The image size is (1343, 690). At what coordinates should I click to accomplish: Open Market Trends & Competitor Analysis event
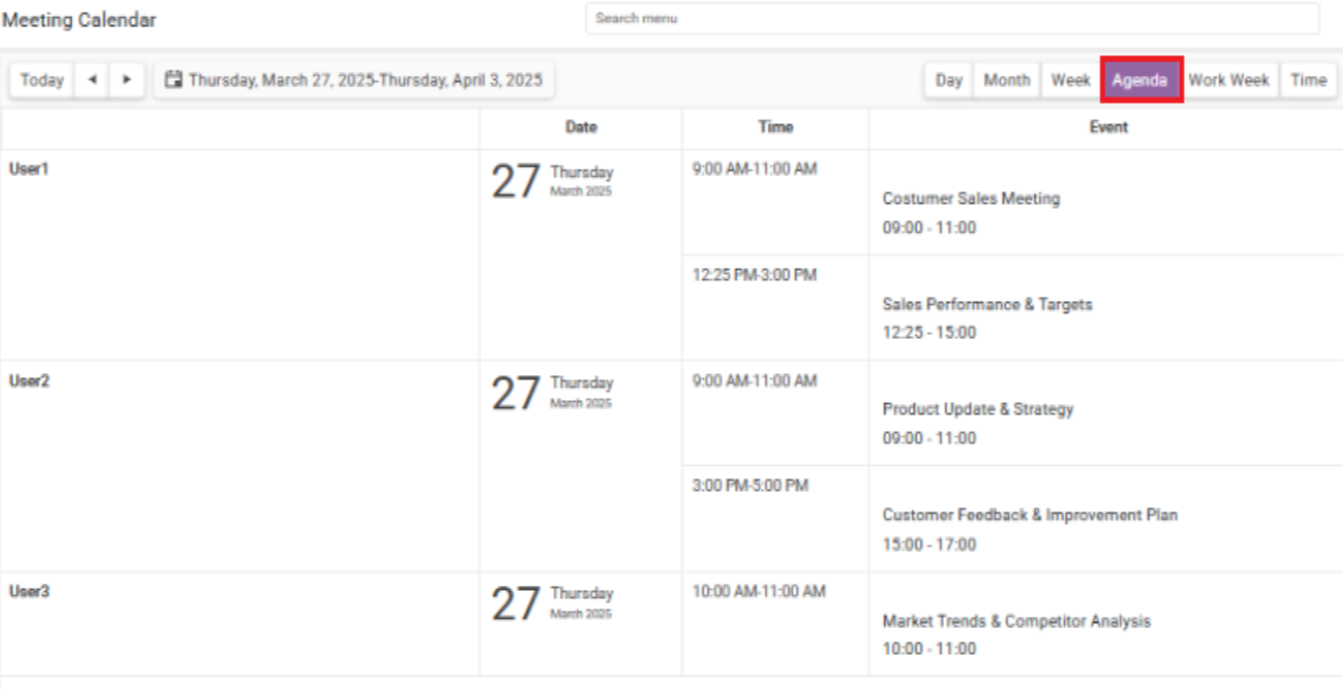[1016, 621]
